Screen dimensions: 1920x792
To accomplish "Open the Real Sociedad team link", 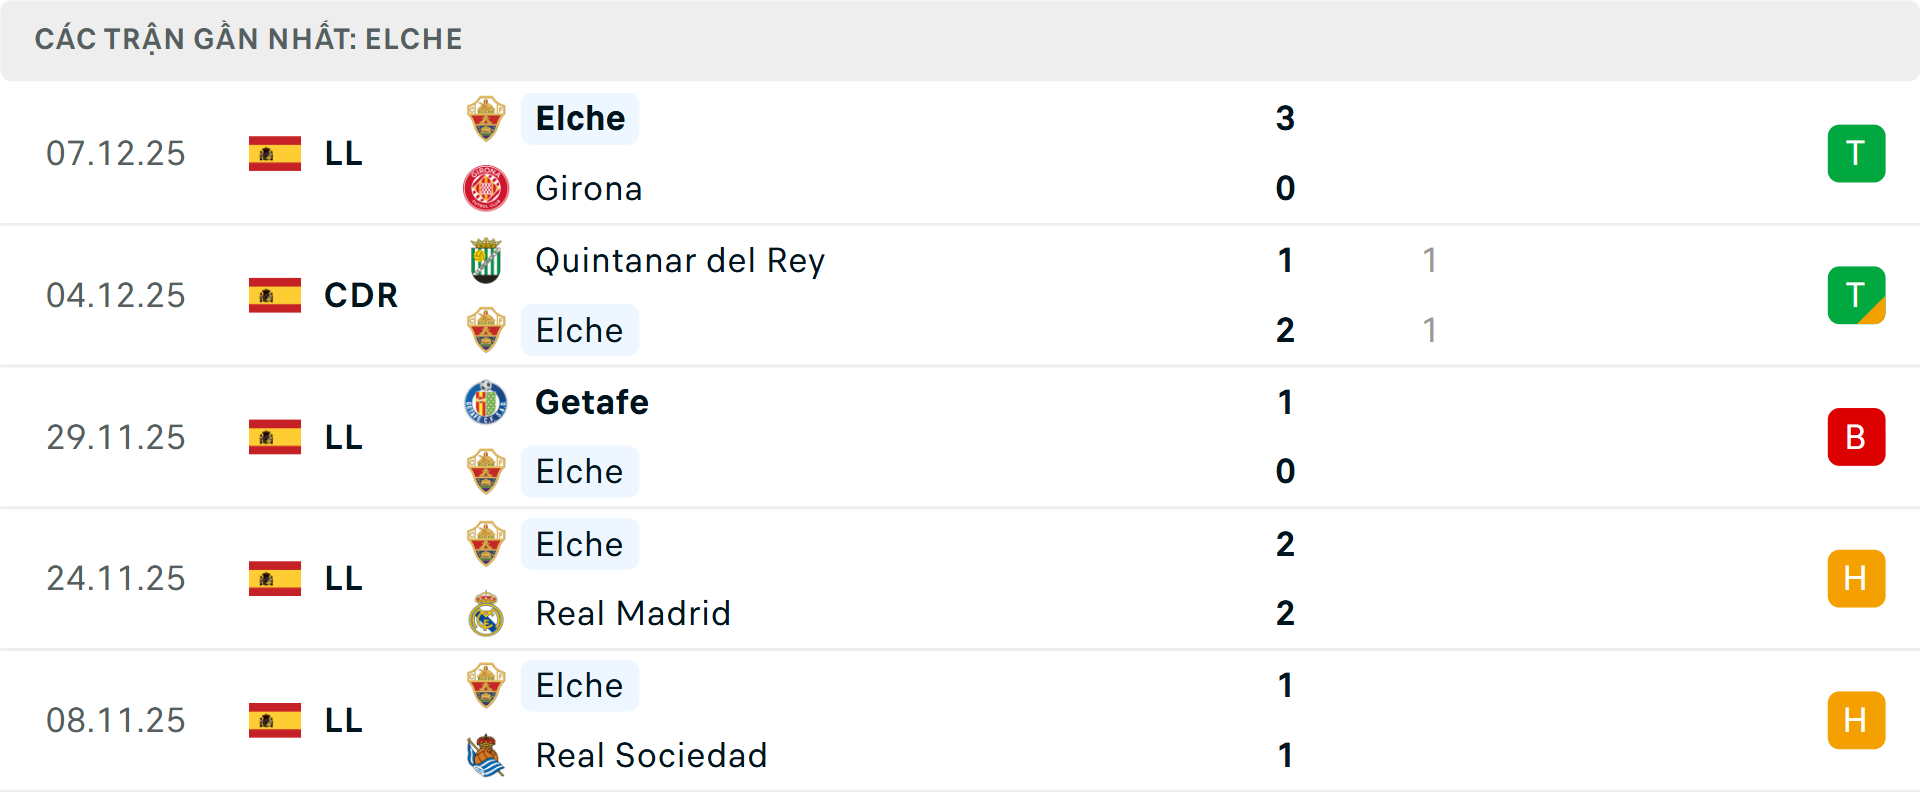I will 651,756.
